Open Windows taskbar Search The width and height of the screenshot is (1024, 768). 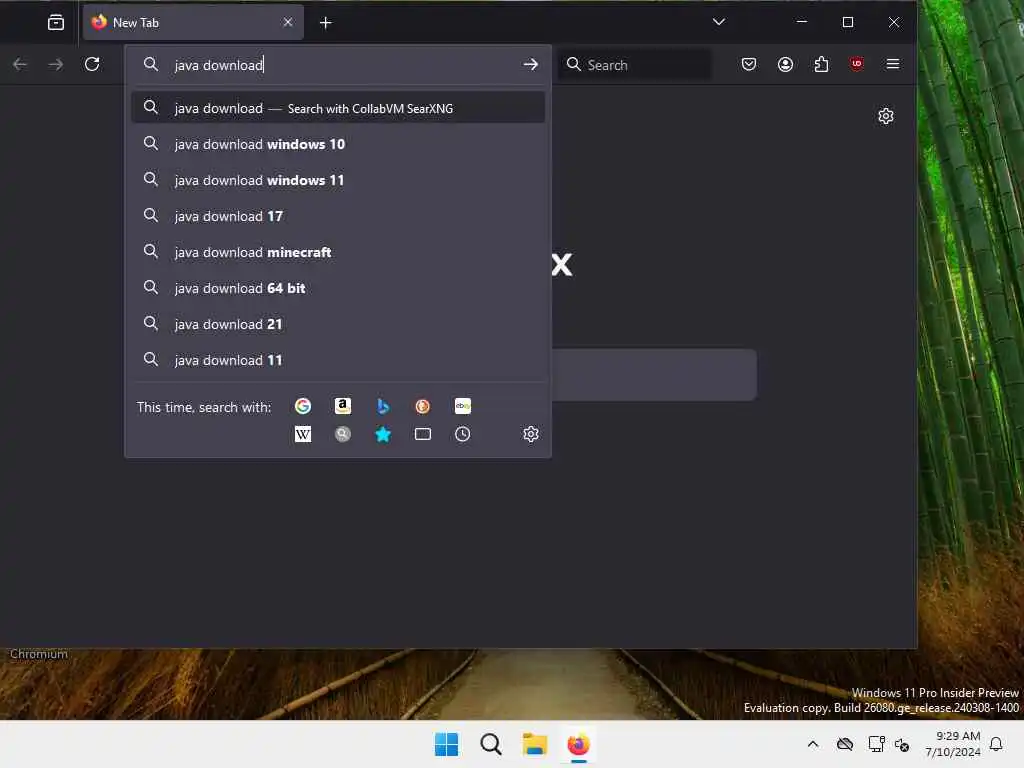click(490, 744)
